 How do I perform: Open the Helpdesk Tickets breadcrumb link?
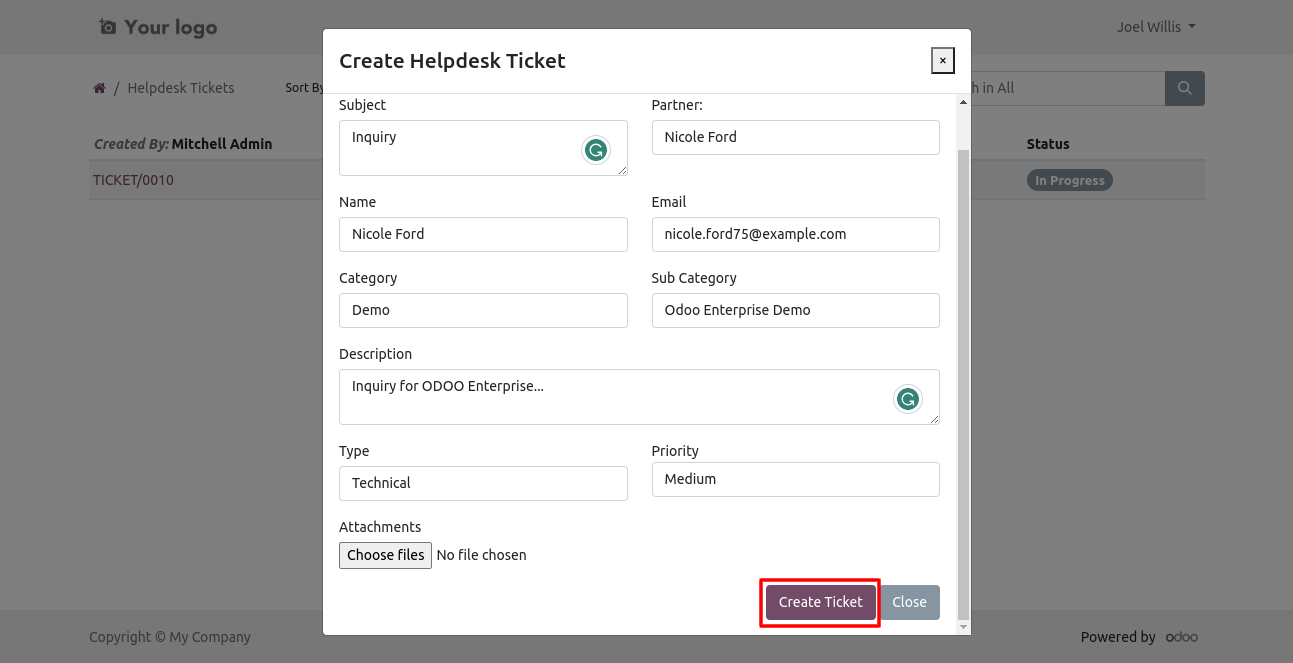(181, 88)
